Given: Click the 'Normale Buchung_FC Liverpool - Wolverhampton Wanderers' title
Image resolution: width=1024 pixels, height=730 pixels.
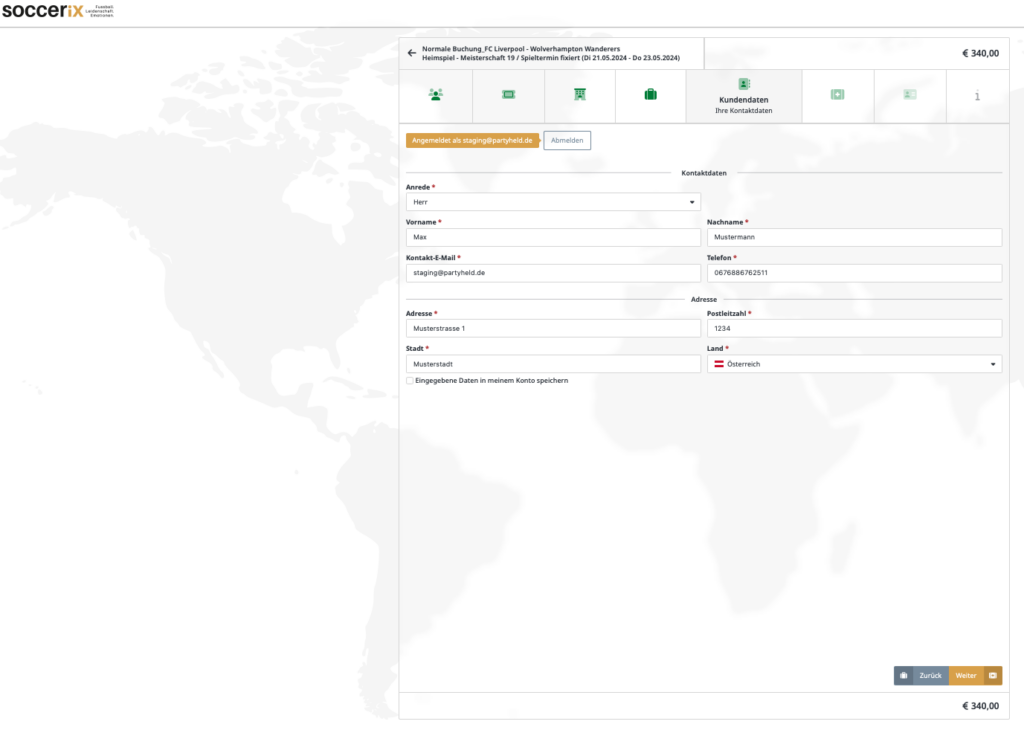Looking at the screenshot, I should click(521, 49).
